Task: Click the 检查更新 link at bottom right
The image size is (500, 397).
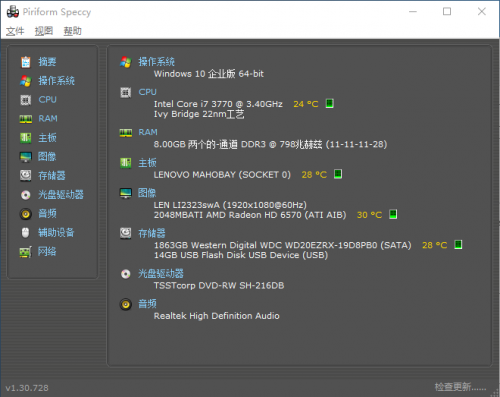Action: coord(460,387)
